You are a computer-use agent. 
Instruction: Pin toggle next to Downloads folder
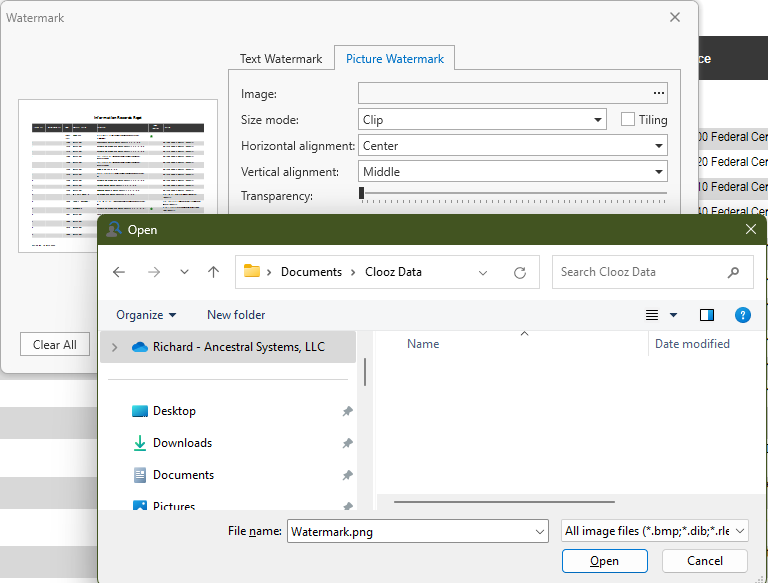tap(347, 444)
